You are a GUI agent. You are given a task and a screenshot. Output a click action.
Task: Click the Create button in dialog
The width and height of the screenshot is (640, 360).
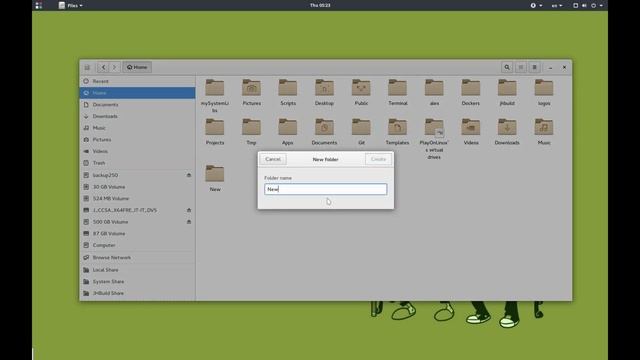point(378,159)
